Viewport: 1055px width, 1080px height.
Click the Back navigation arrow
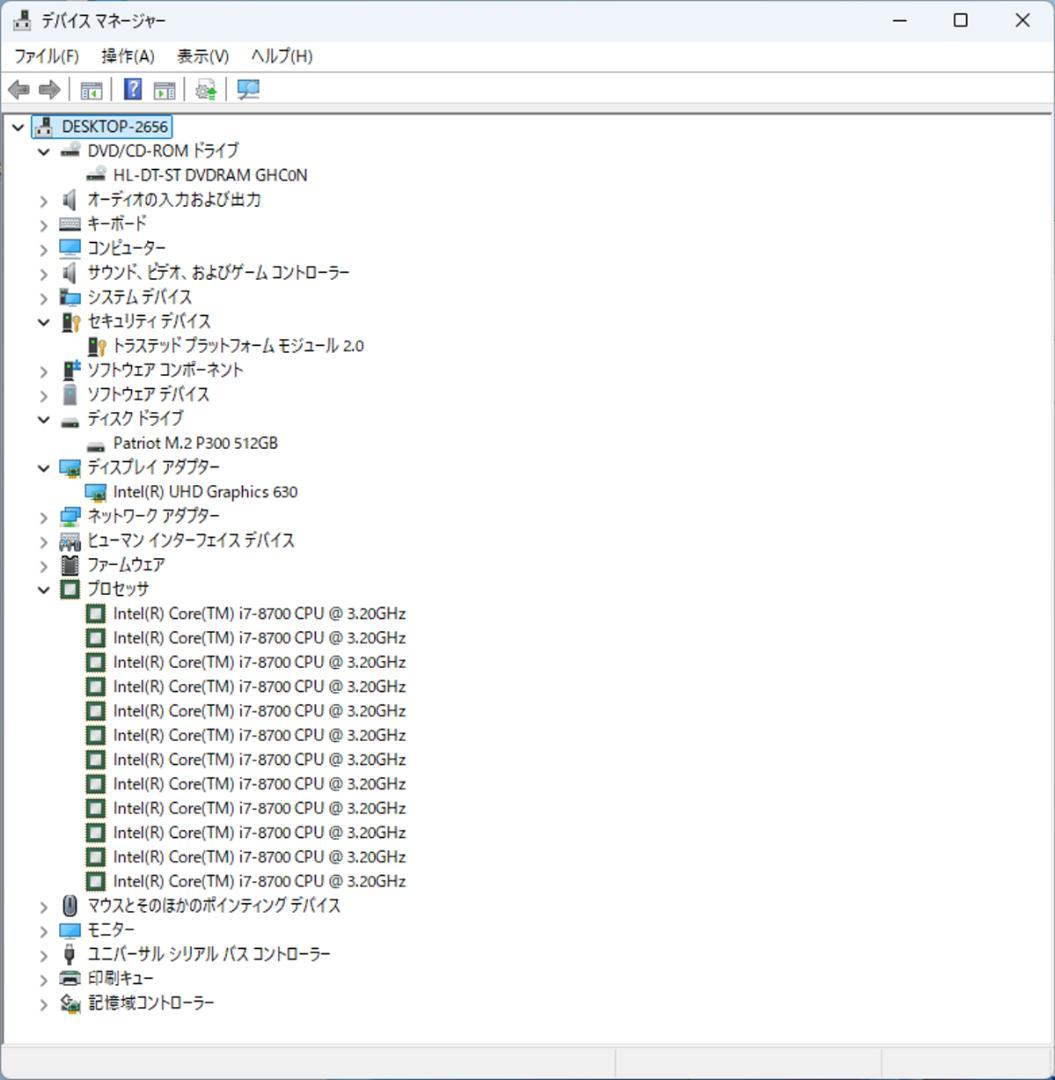[x=18, y=90]
